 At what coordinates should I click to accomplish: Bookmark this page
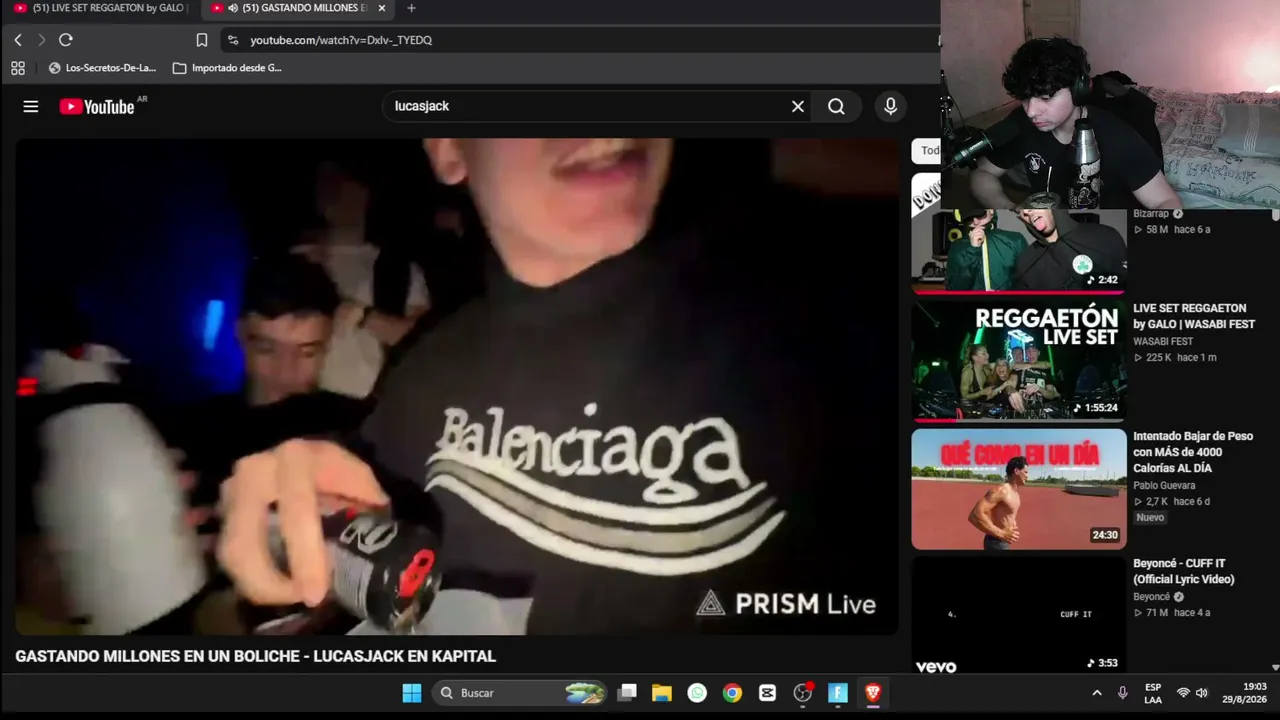pos(202,40)
